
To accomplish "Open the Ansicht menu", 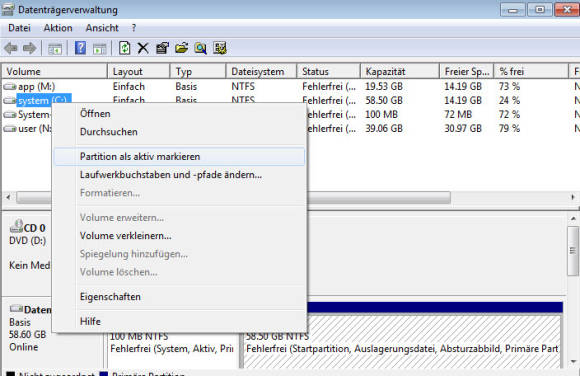I will click(x=102, y=28).
